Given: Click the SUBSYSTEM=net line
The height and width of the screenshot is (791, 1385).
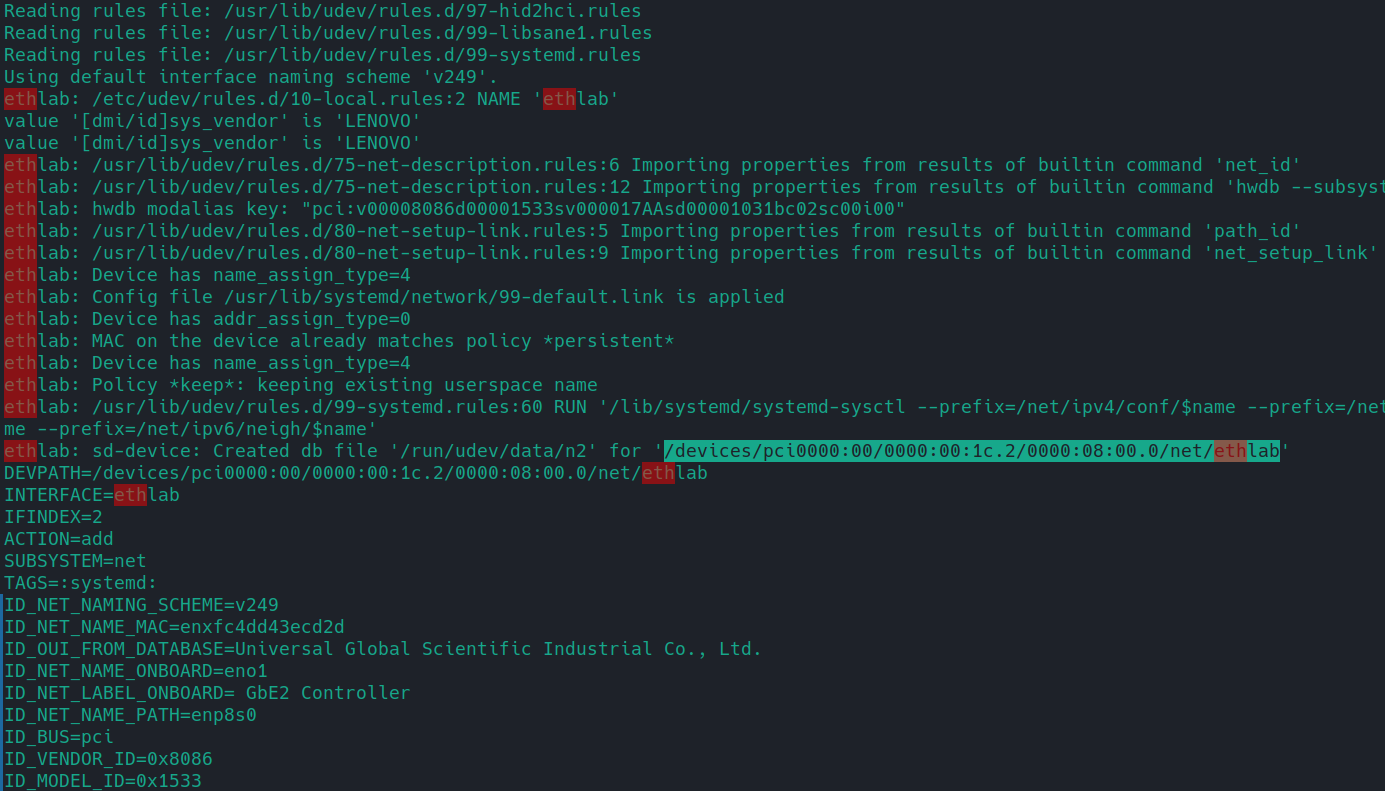Looking at the screenshot, I should pos(75,561).
